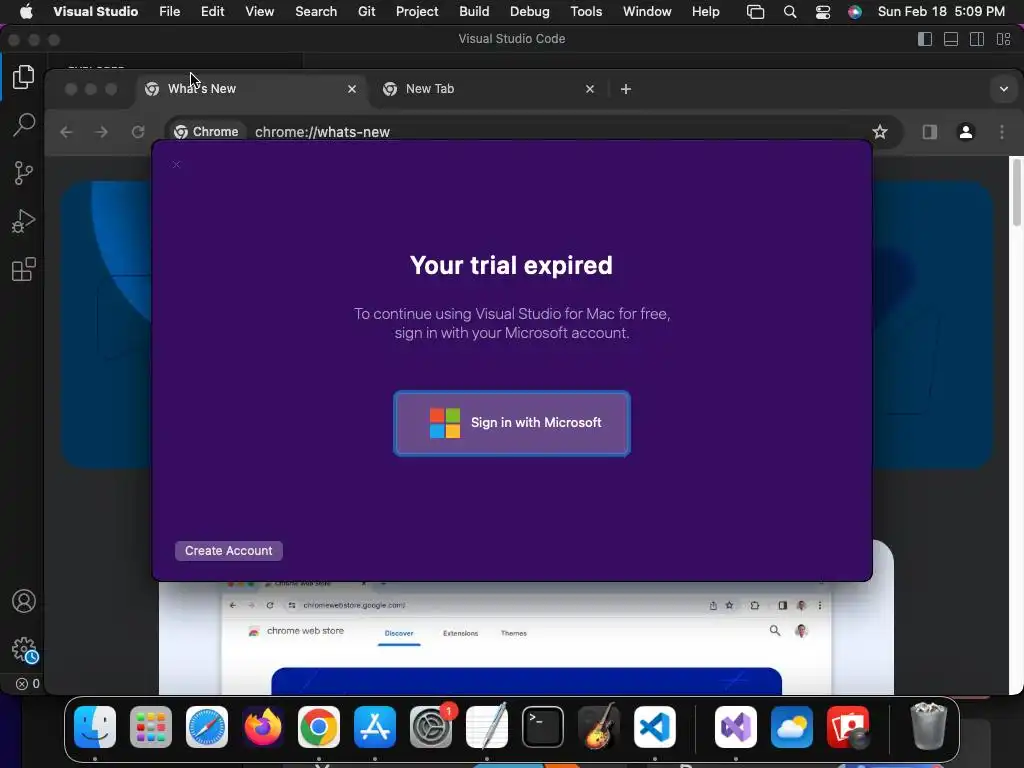Click Create Account button
Viewport: 1024px width, 768px height.
click(x=229, y=551)
